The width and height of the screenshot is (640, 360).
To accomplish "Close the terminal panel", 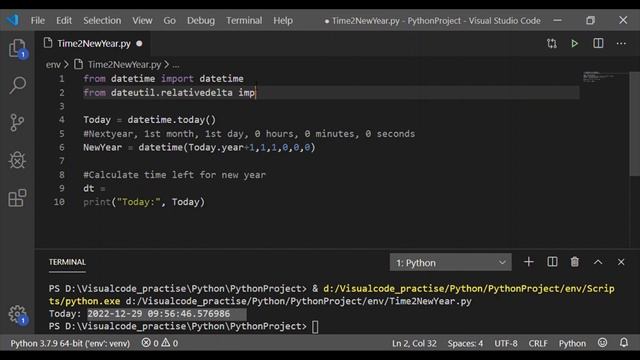I will tap(621, 262).
